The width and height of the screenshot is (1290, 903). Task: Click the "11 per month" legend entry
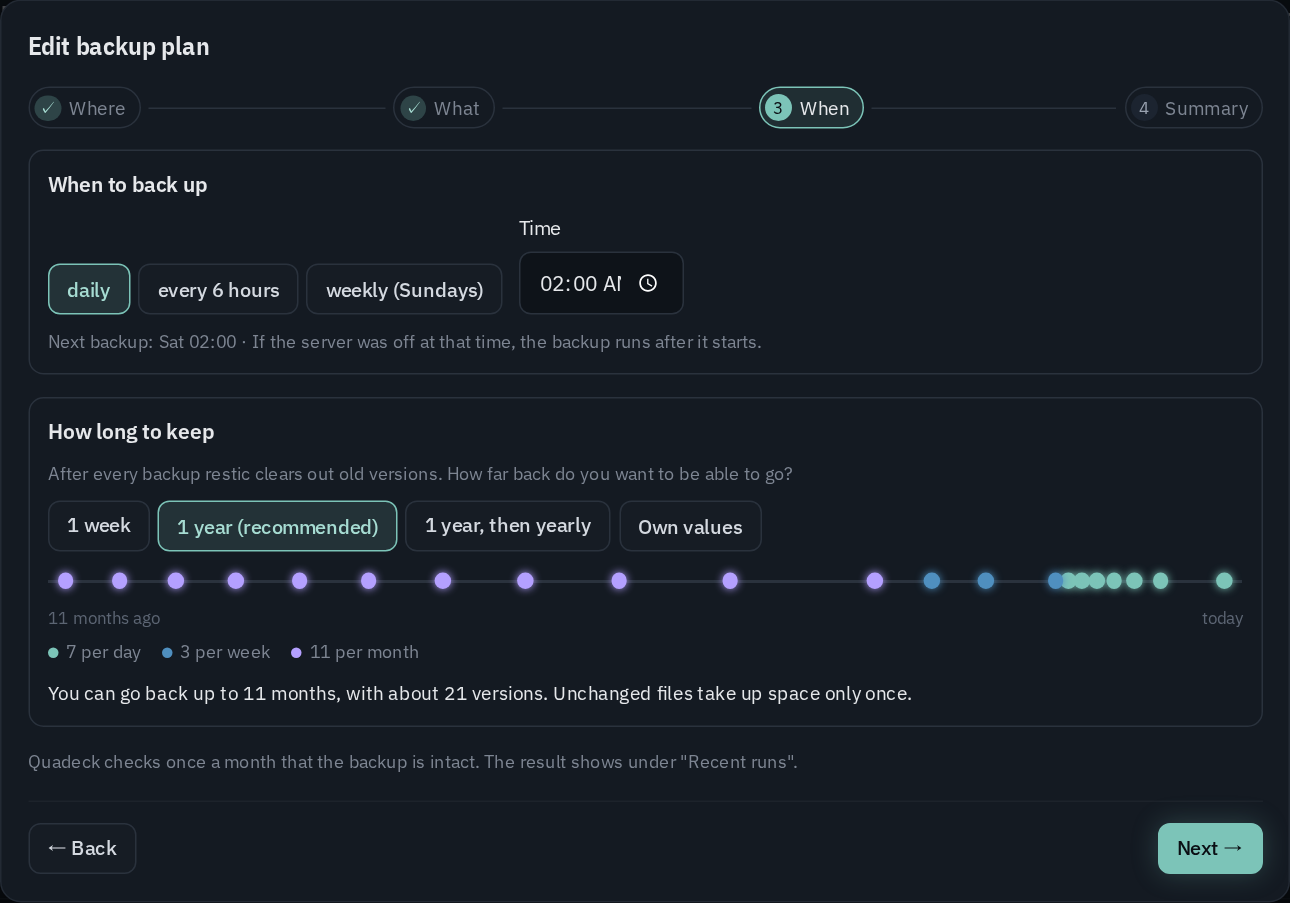coord(355,652)
